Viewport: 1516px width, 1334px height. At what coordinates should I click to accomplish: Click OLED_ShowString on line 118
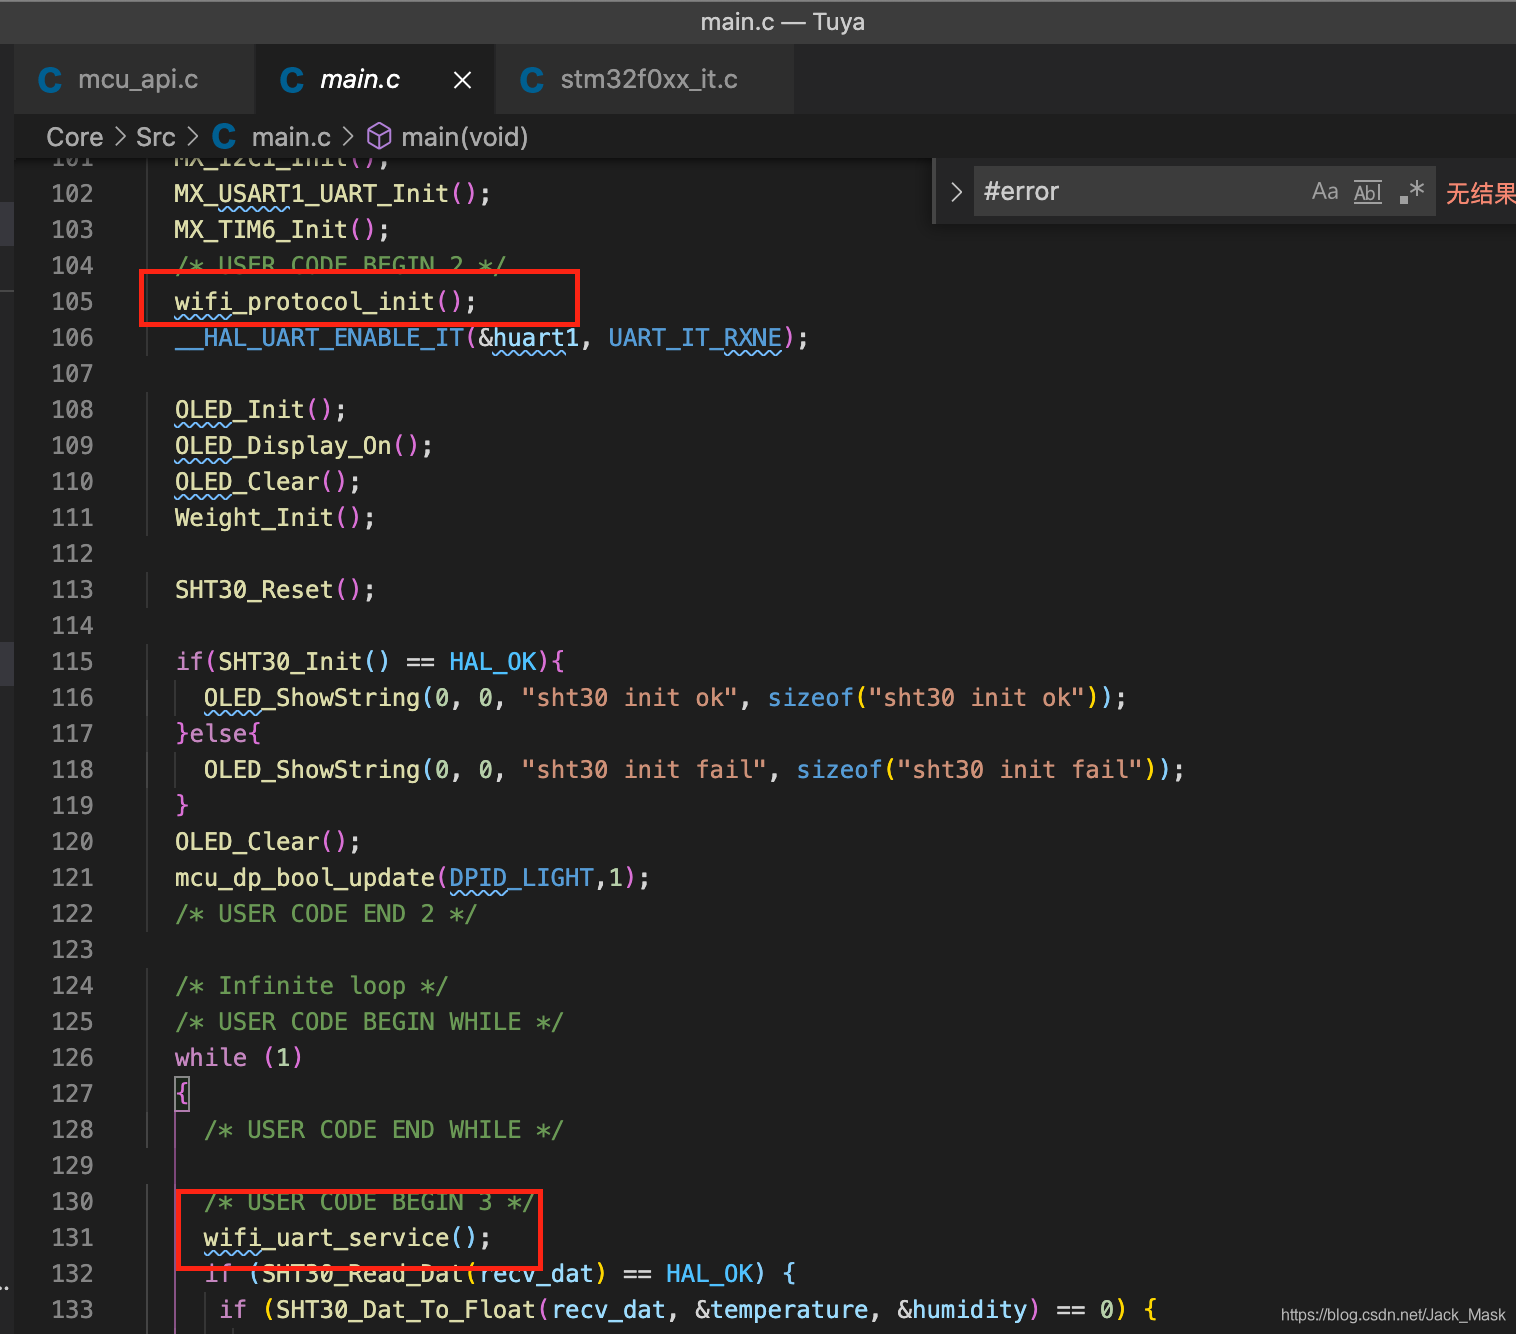[x=311, y=769]
